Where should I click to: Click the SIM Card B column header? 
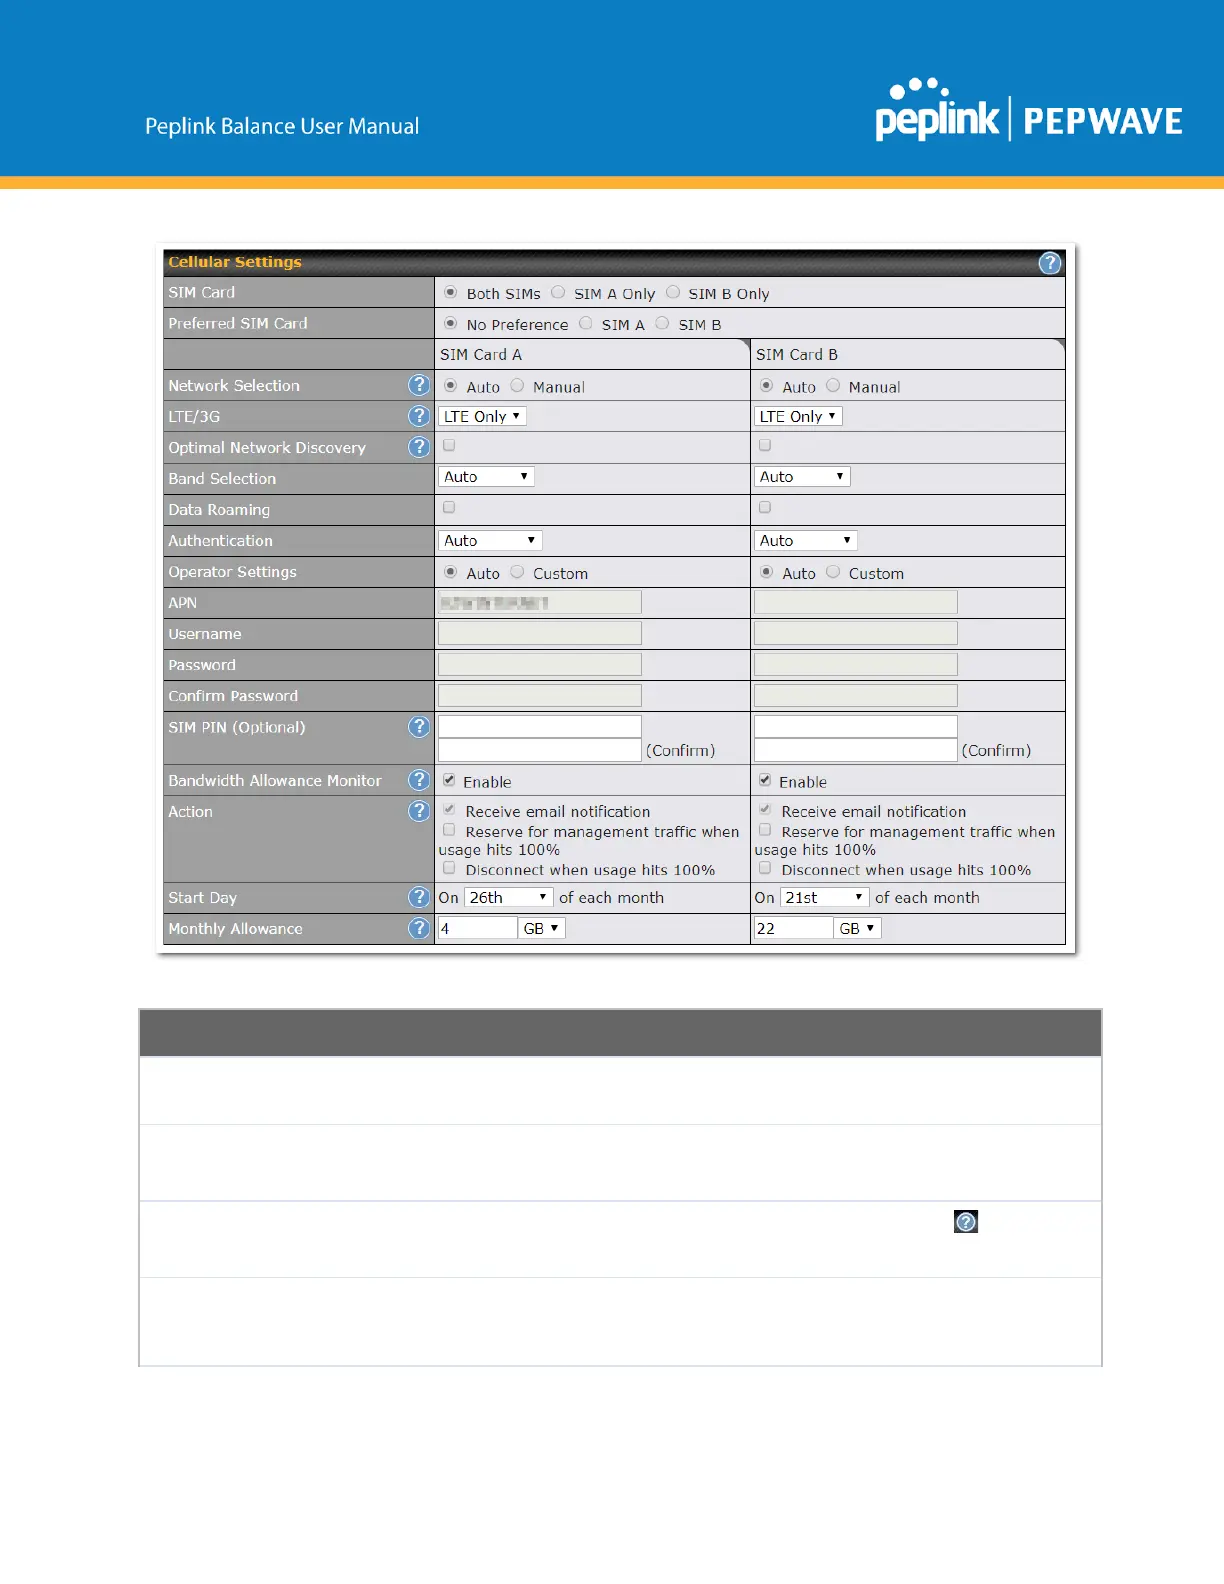coord(797,355)
